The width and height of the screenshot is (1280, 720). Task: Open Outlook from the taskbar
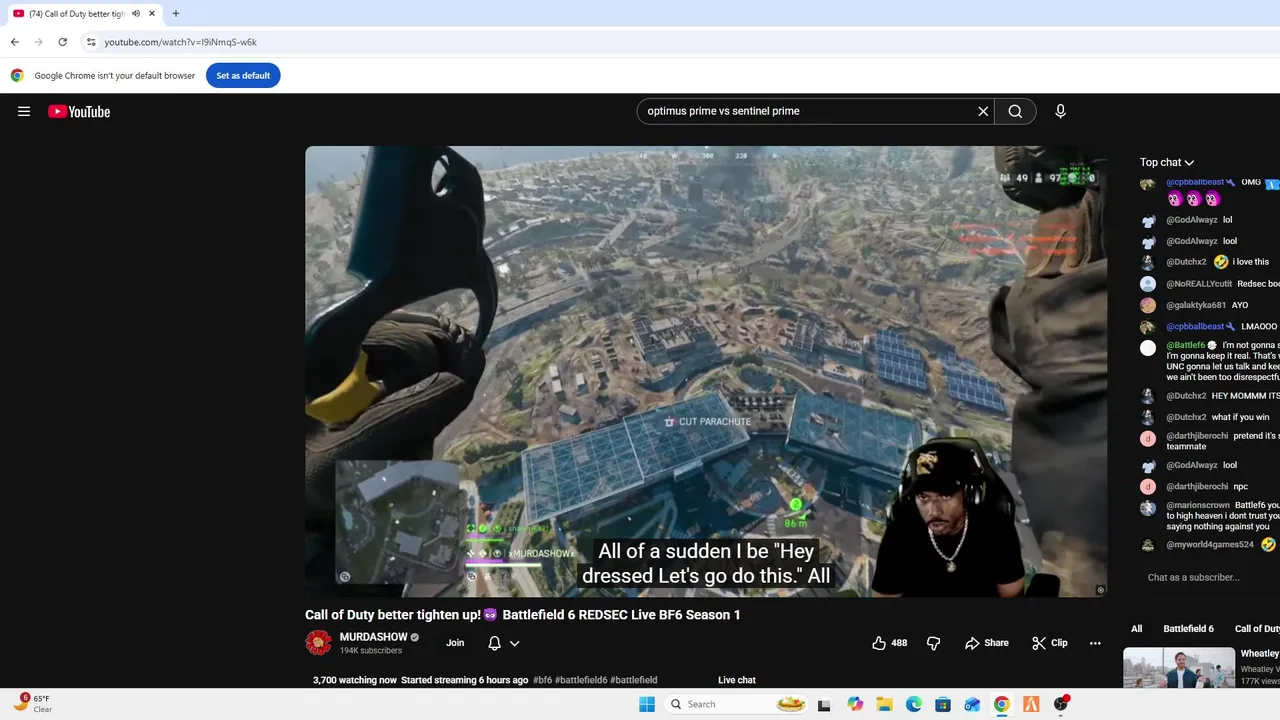972,704
